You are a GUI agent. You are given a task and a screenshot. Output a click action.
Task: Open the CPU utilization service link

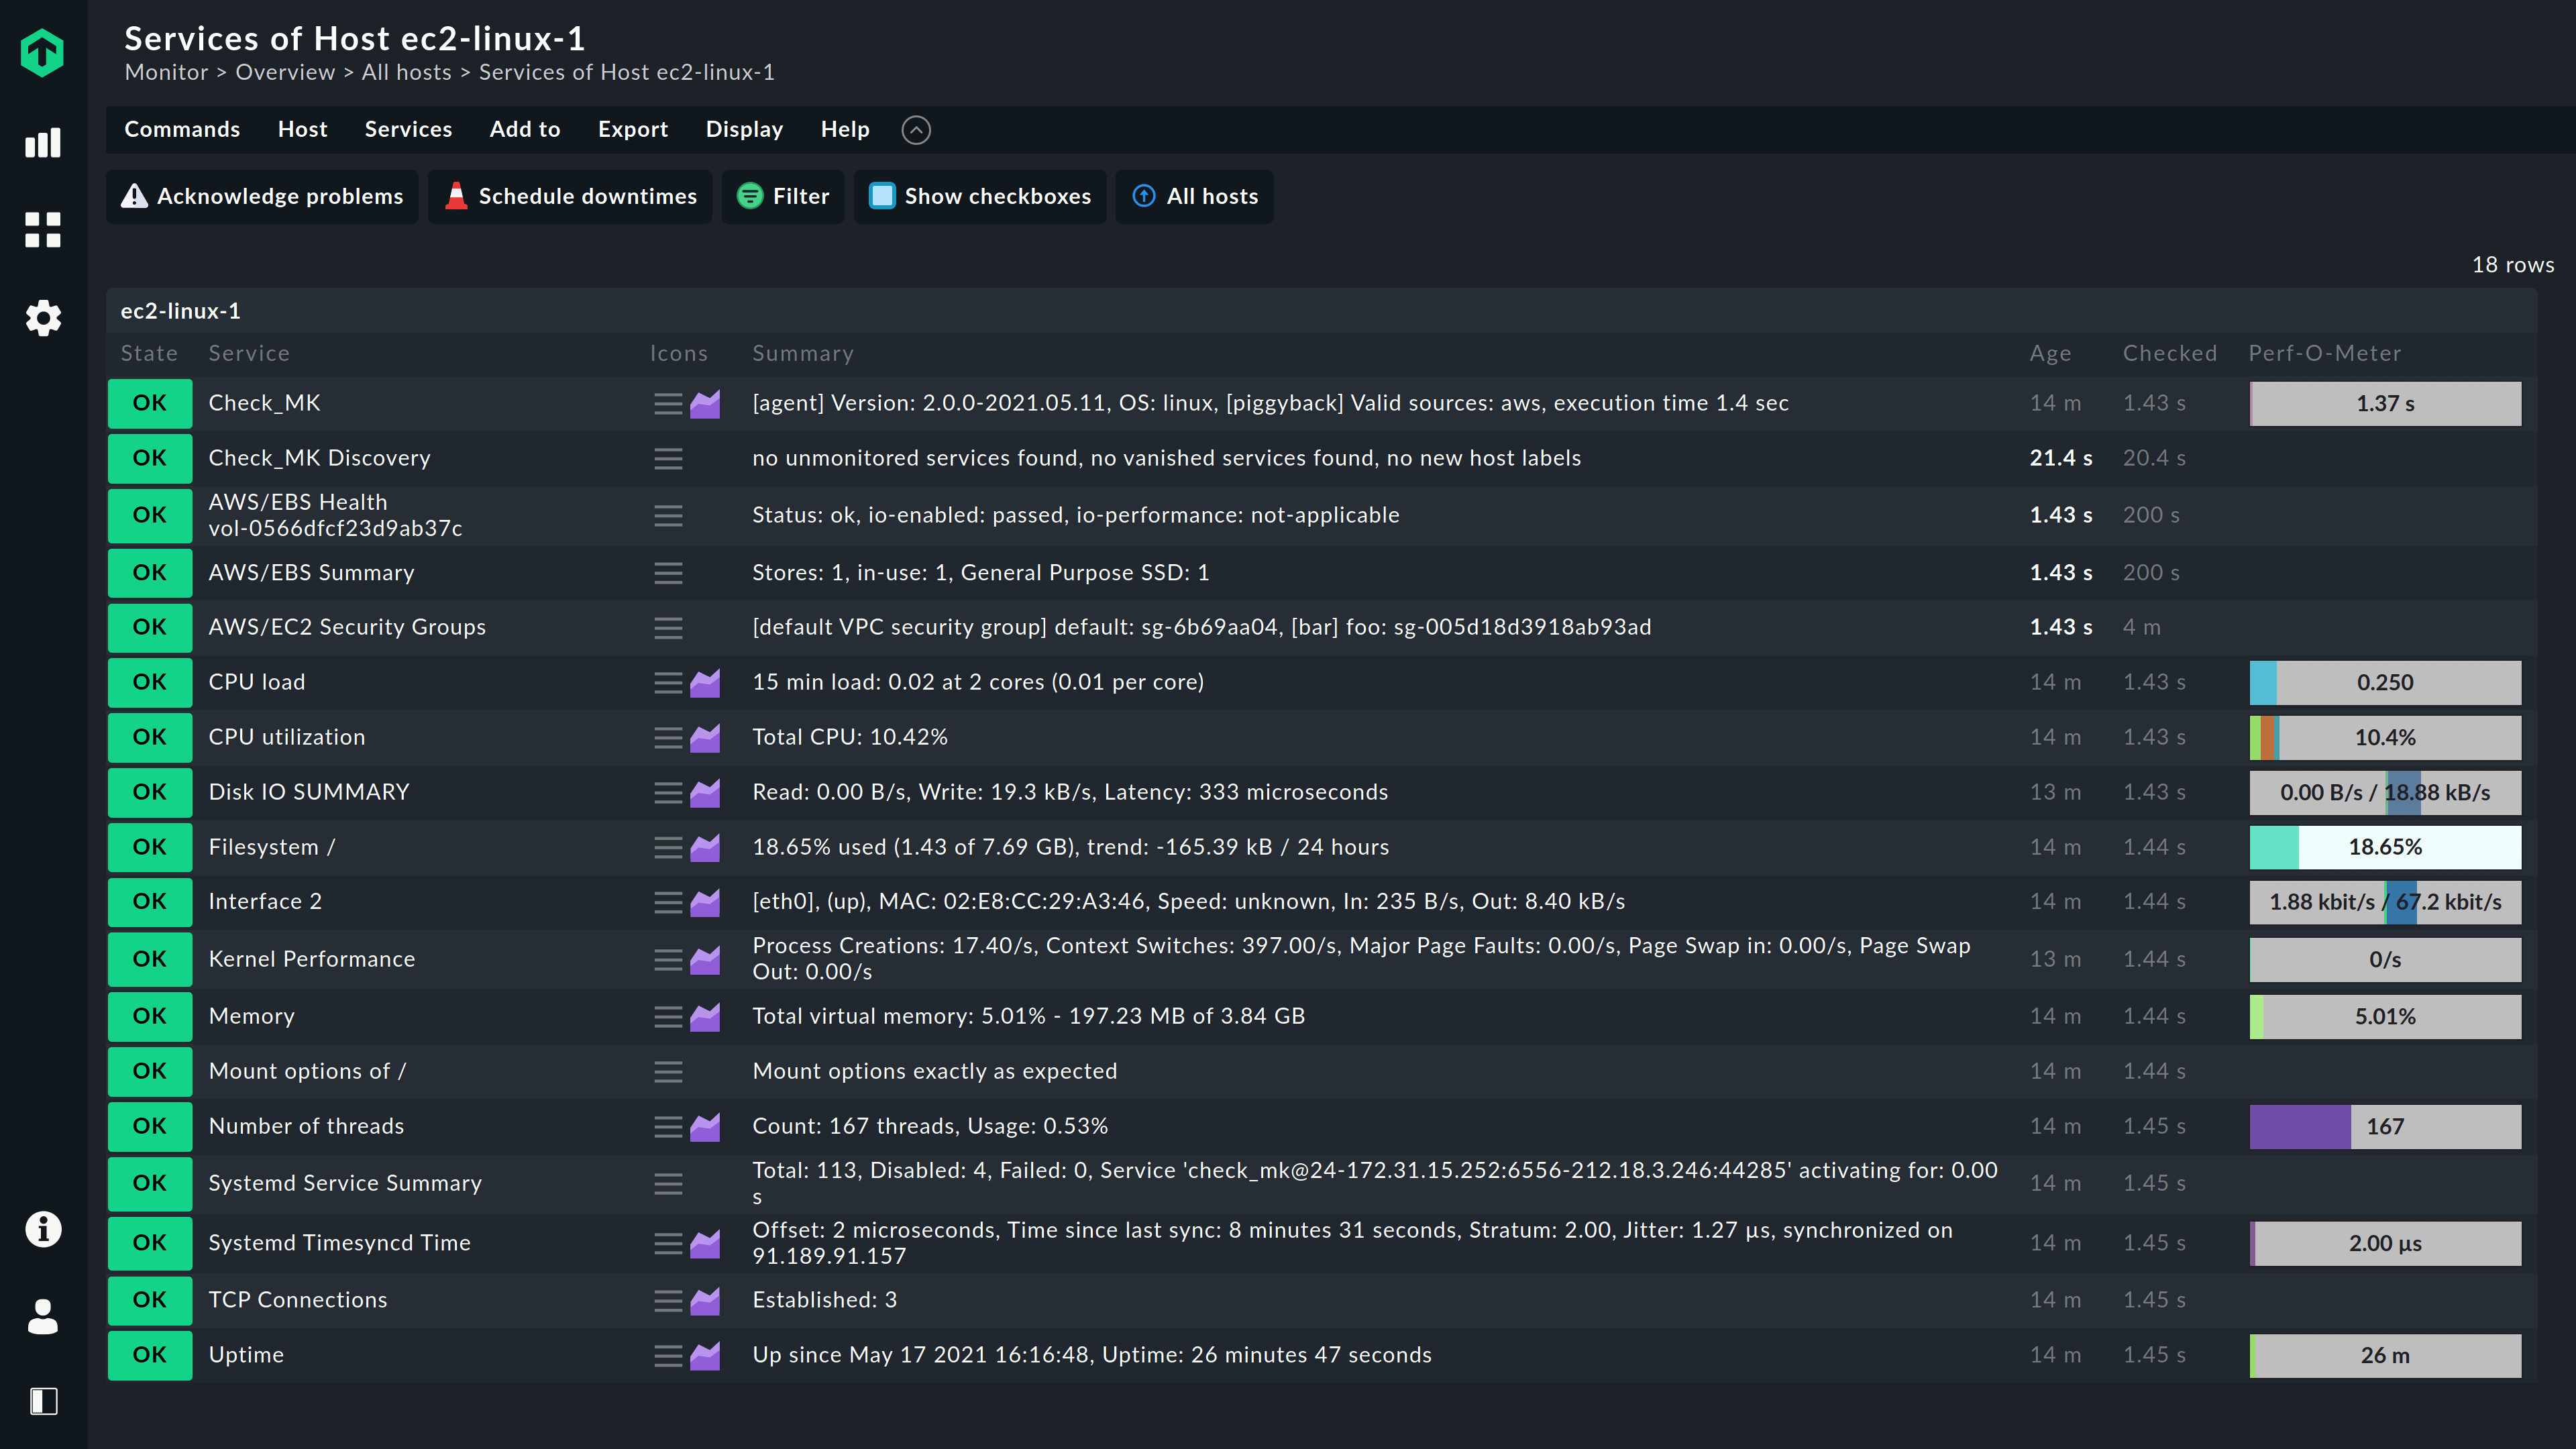click(287, 737)
